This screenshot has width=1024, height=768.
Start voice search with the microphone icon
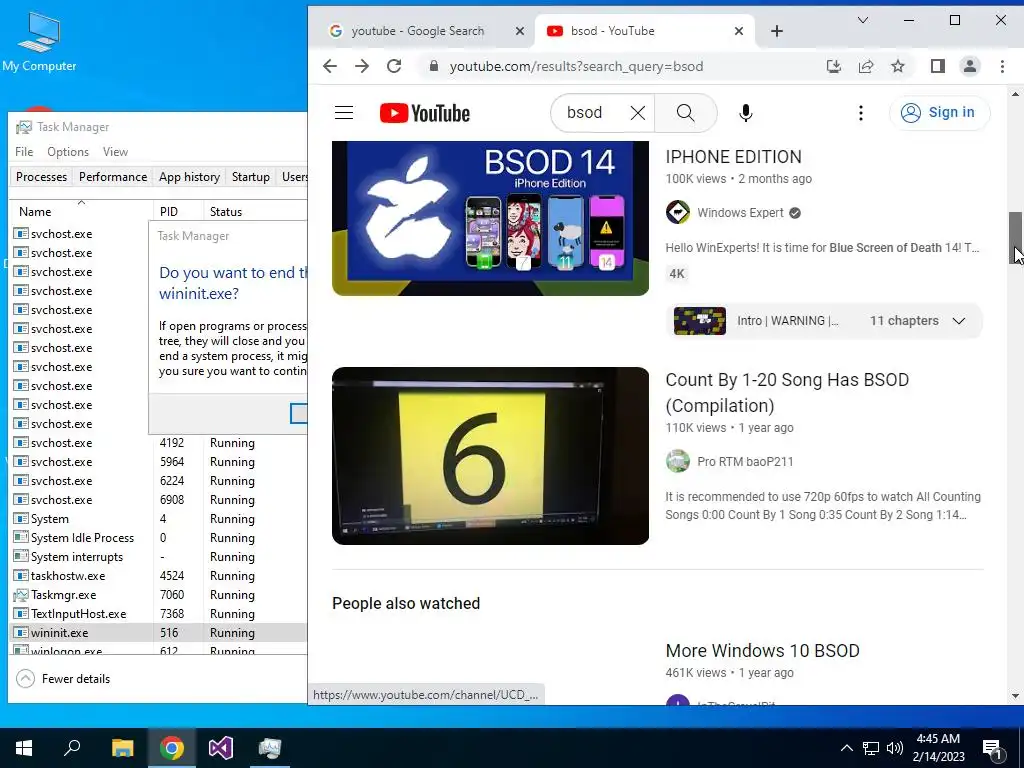point(745,113)
